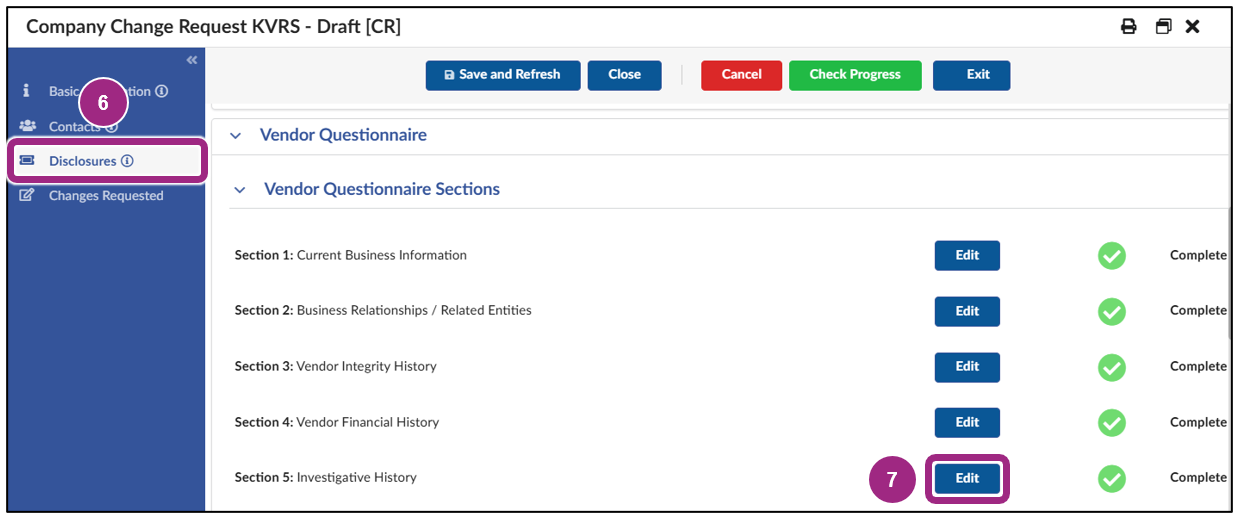1239x520 pixels.
Task: Click green check icon for Section 2
Action: [1111, 311]
